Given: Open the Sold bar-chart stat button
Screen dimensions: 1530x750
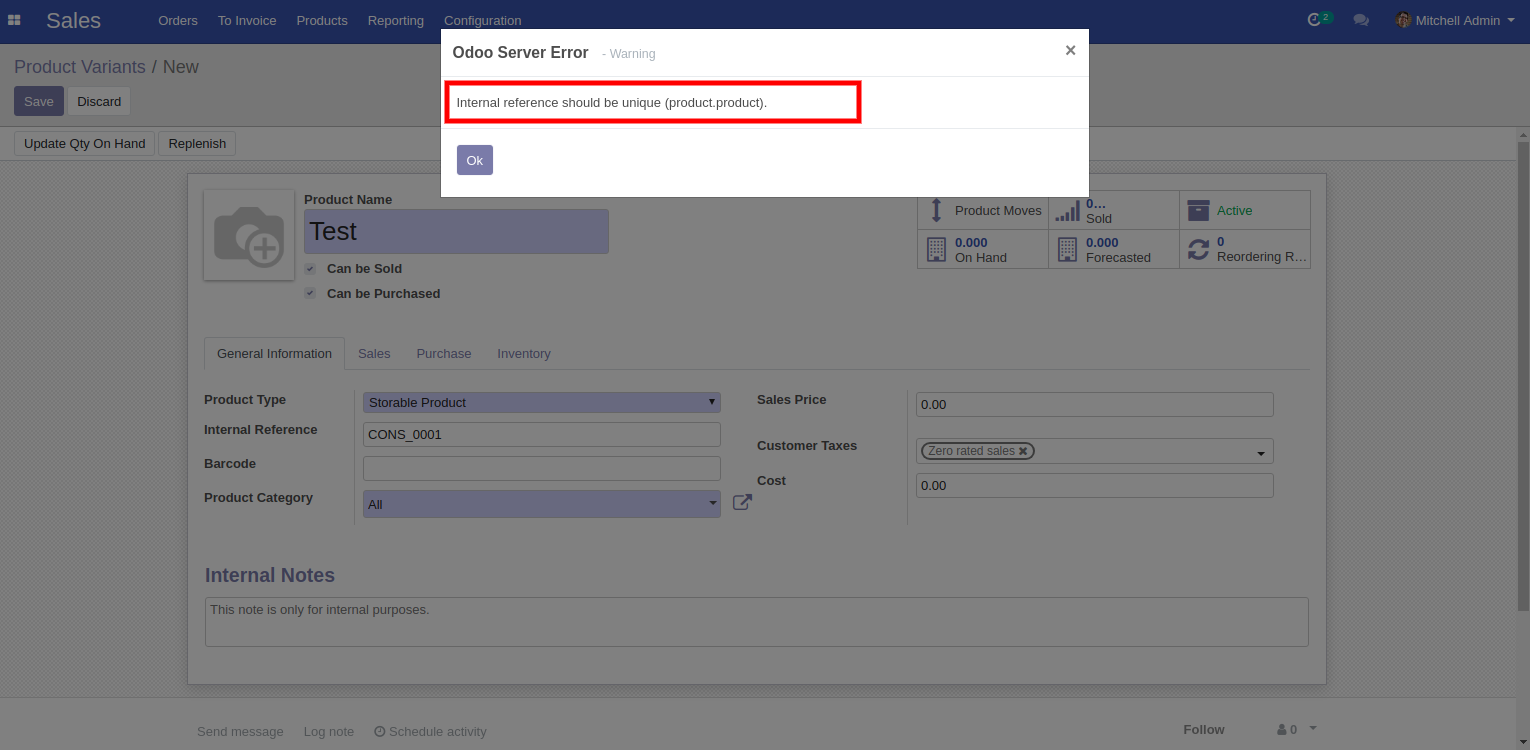Looking at the screenshot, I should click(1114, 210).
